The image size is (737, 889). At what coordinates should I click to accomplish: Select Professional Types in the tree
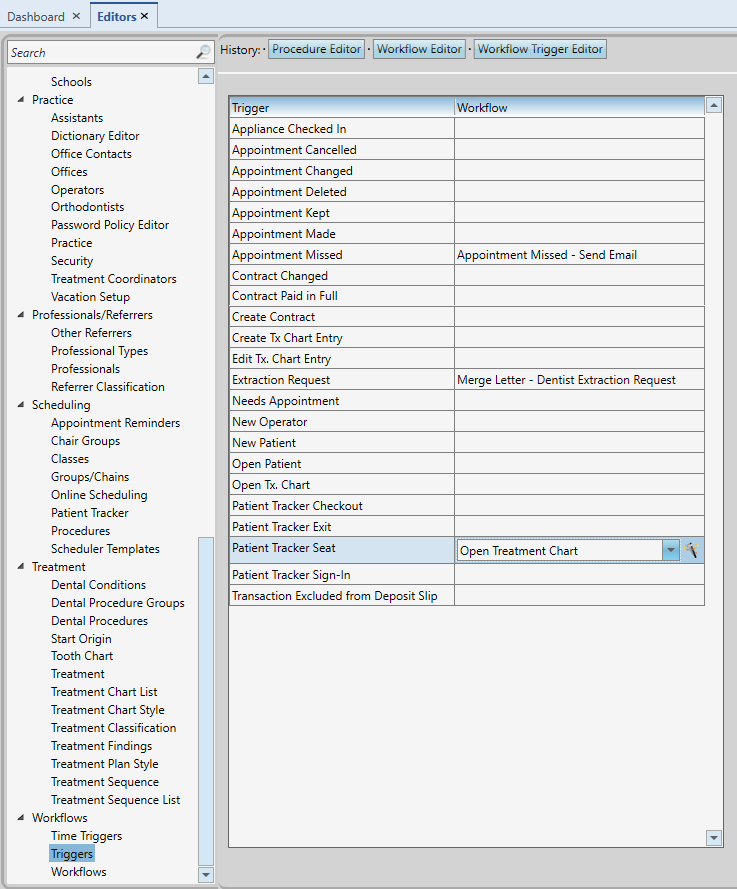click(x=99, y=351)
